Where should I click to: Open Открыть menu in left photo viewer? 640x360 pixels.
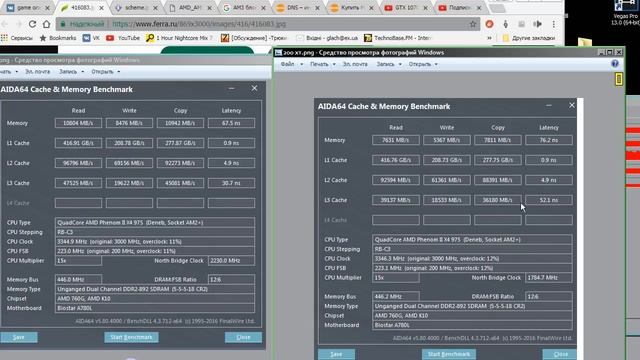click(105, 71)
